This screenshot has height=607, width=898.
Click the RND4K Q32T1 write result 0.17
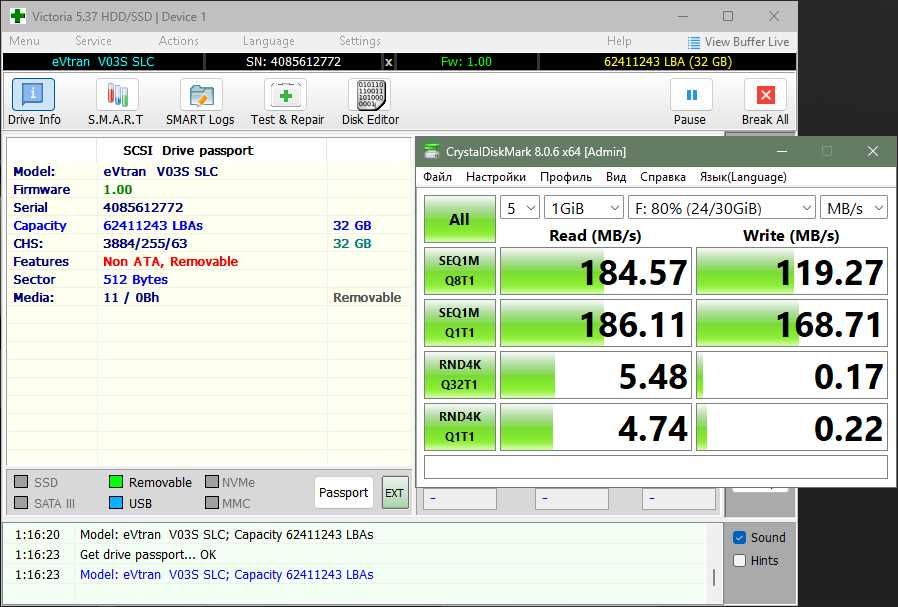tap(792, 375)
